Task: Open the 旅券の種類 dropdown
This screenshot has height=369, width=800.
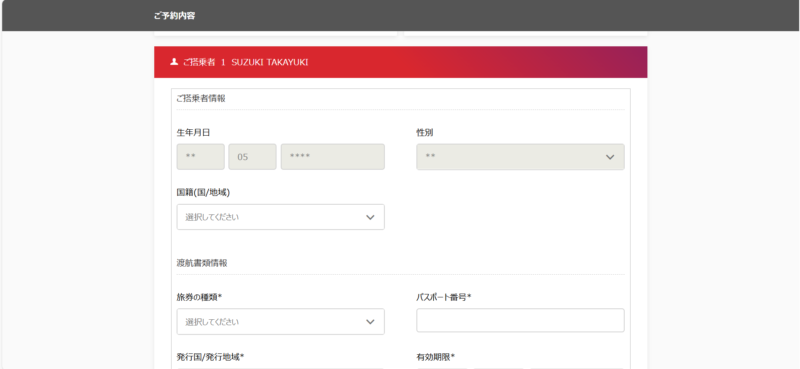Action: coord(281,322)
